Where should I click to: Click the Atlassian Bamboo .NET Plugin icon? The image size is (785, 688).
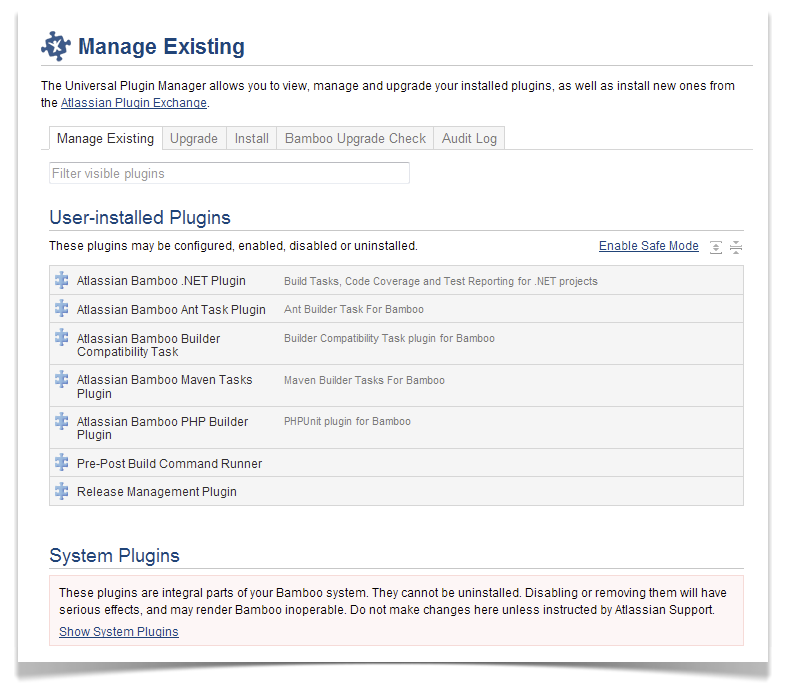point(62,280)
